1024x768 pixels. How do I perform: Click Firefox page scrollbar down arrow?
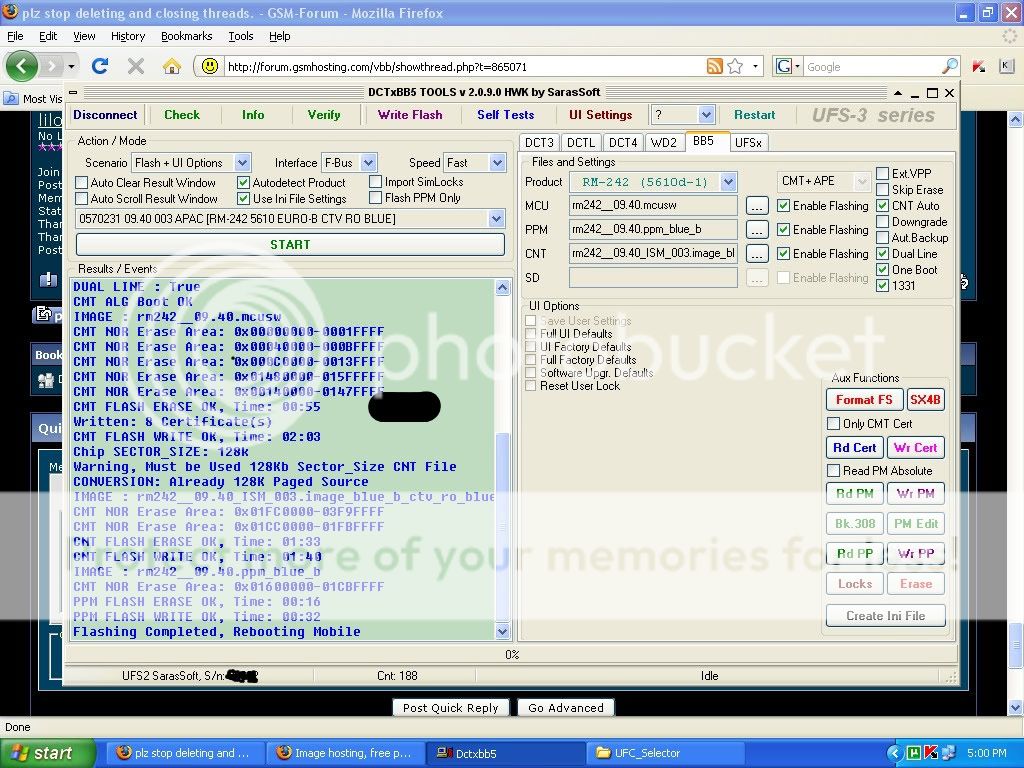click(x=1016, y=707)
